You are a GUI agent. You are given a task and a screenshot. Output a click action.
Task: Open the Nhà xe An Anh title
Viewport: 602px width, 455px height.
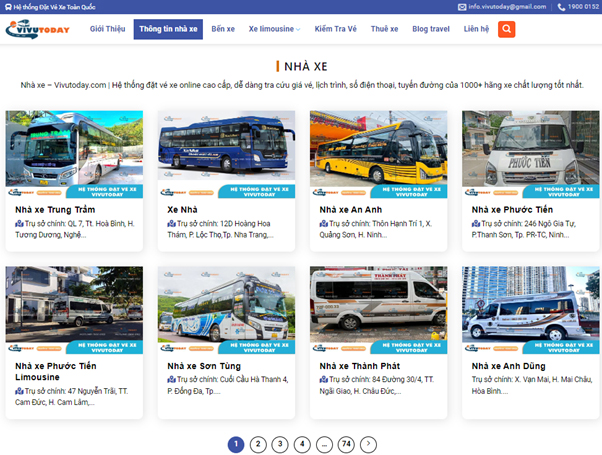[351, 210]
